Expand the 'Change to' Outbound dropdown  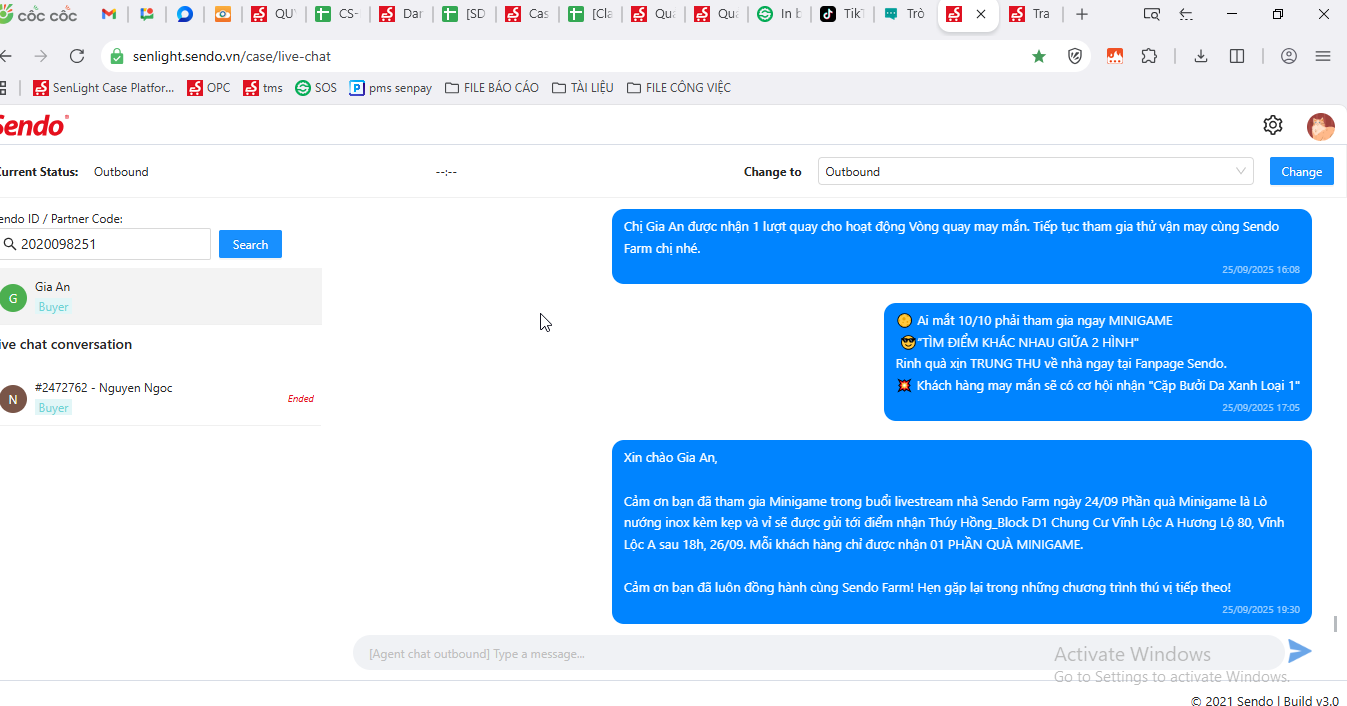pos(1036,171)
